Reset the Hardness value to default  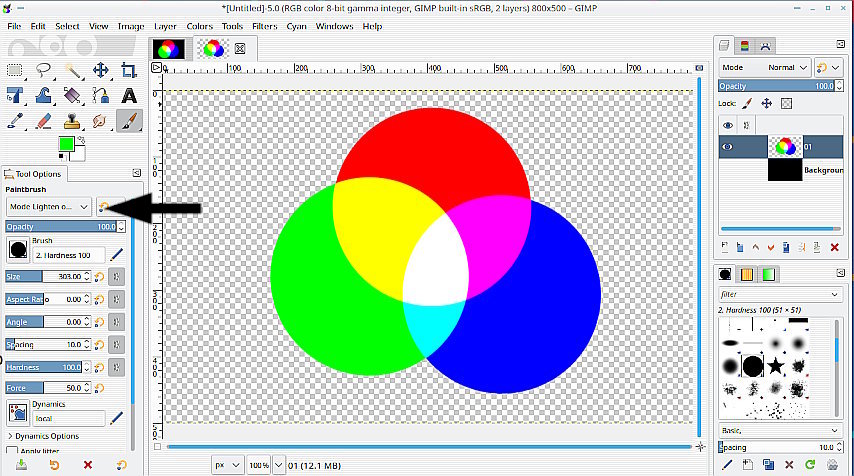coord(99,368)
